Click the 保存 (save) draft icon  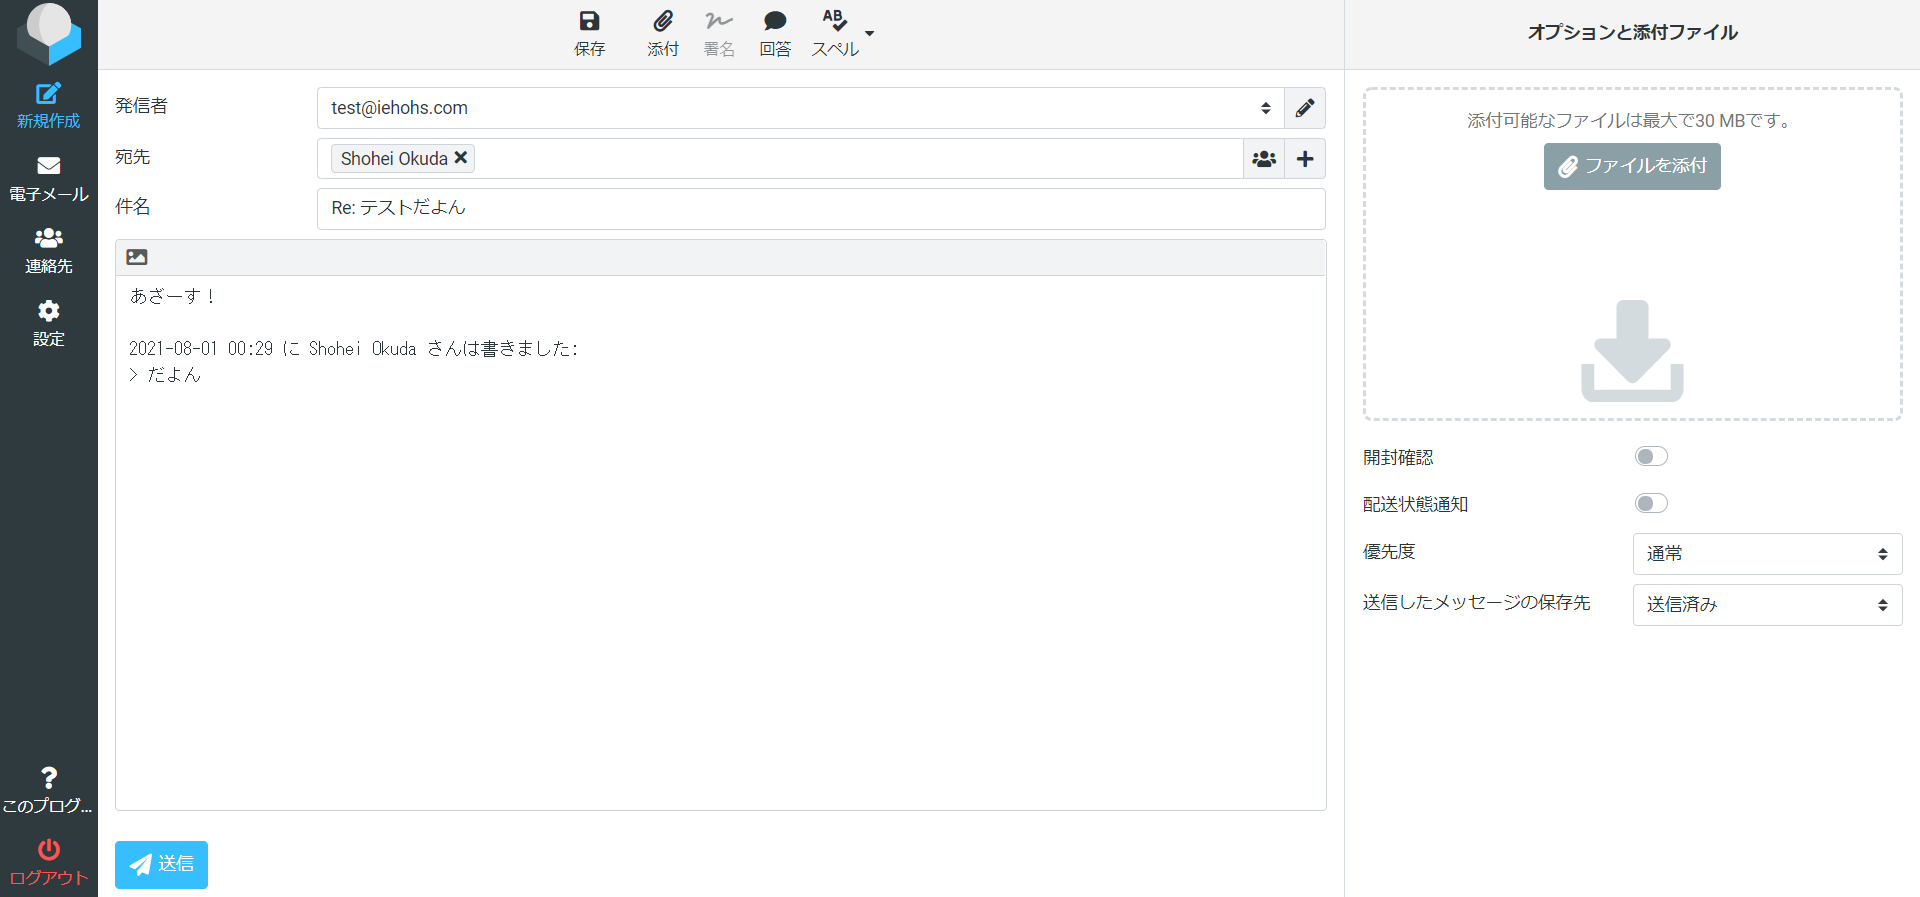[589, 22]
